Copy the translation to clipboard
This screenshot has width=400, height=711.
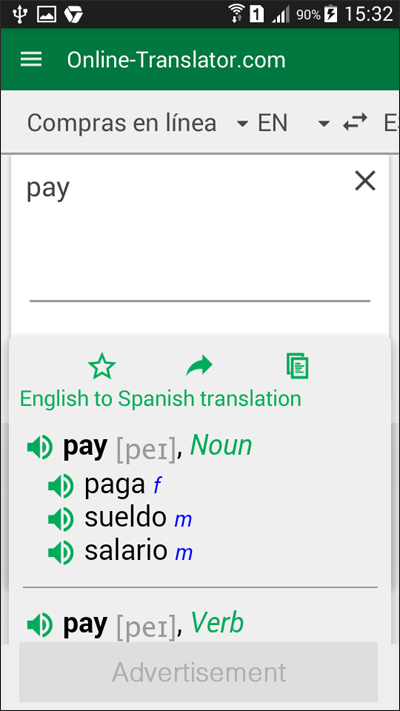298,366
